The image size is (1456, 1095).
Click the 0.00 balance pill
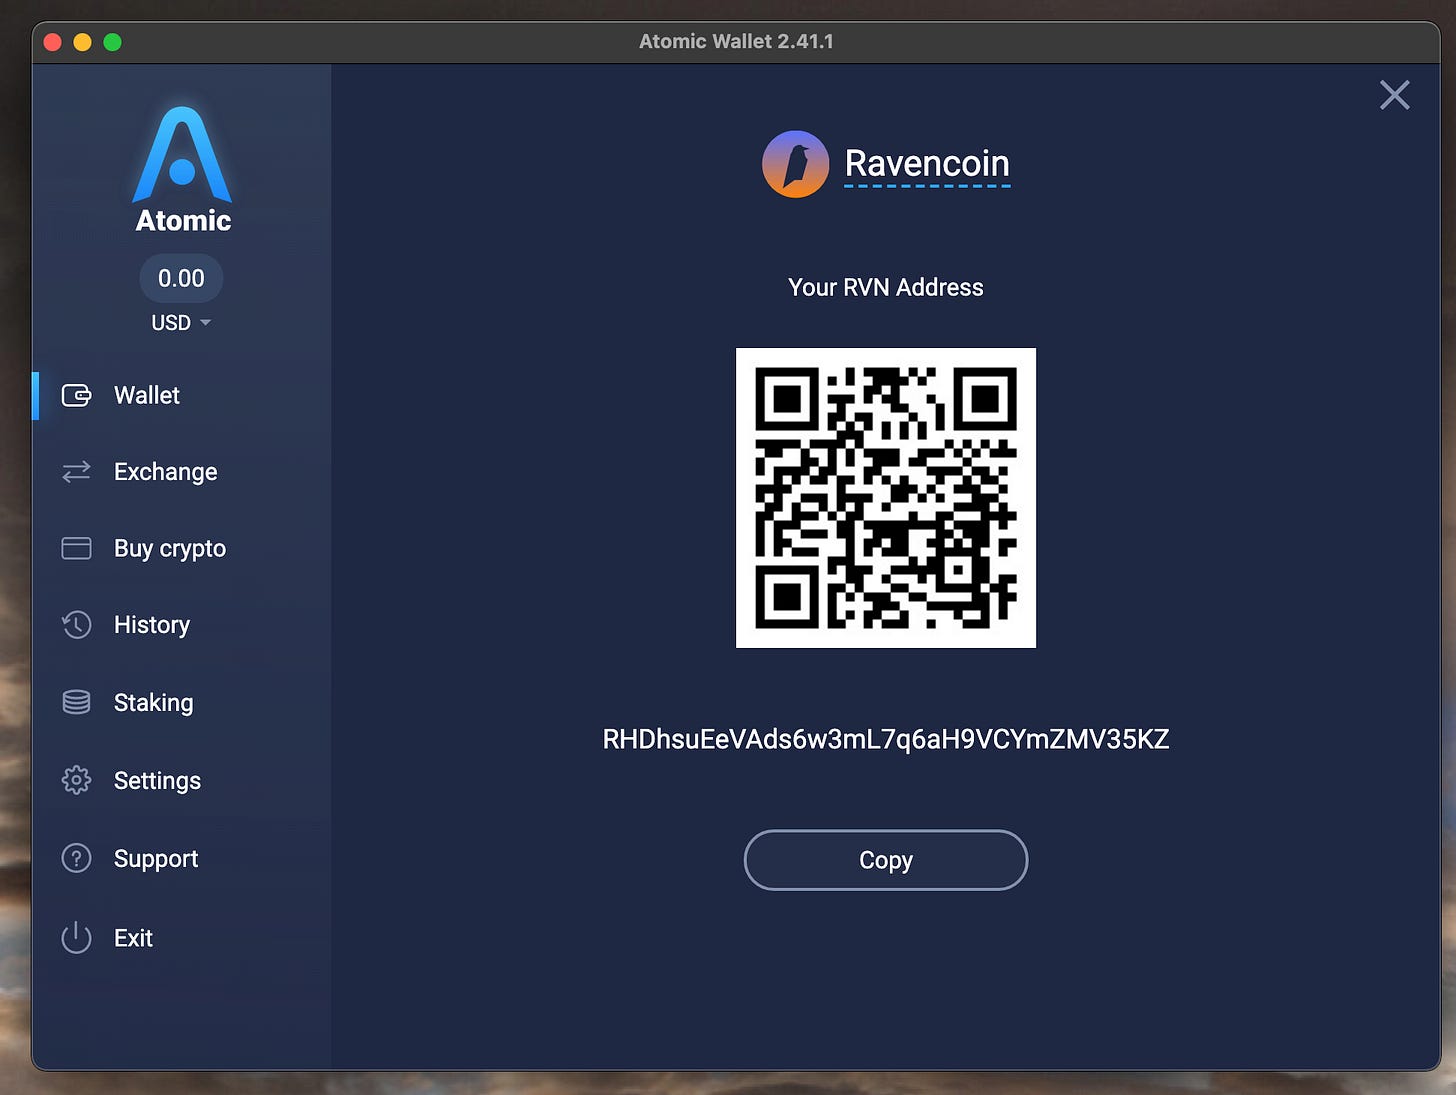tap(181, 278)
